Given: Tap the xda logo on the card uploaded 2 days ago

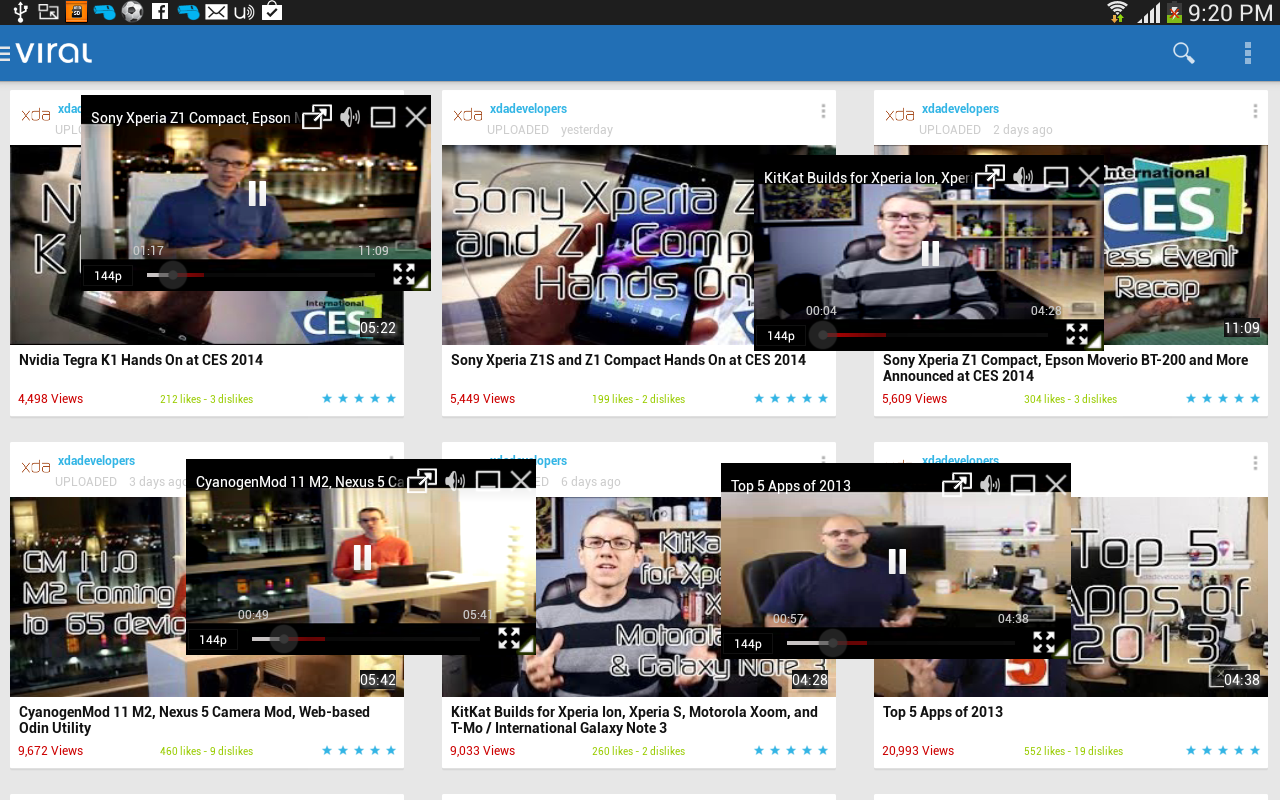Looking at the screenshot, I should click(x=900, y=115).
